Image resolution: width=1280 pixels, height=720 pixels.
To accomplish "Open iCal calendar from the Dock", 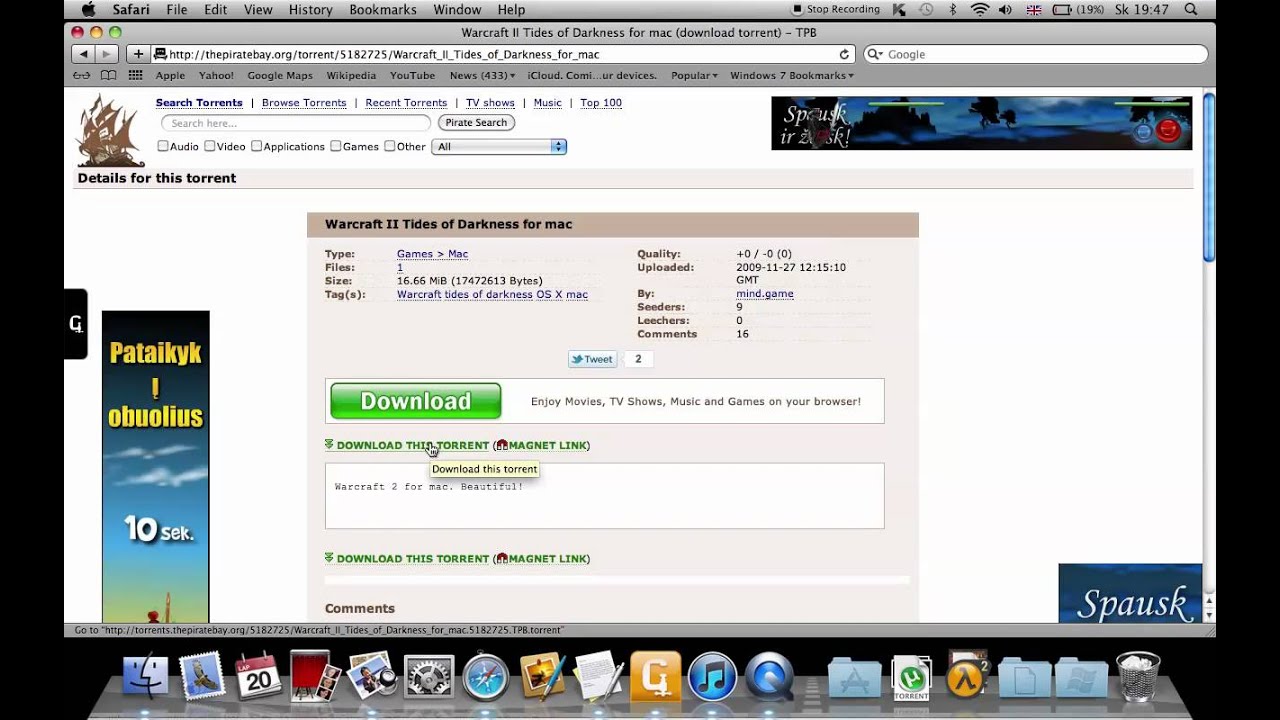I will (259, 677).
